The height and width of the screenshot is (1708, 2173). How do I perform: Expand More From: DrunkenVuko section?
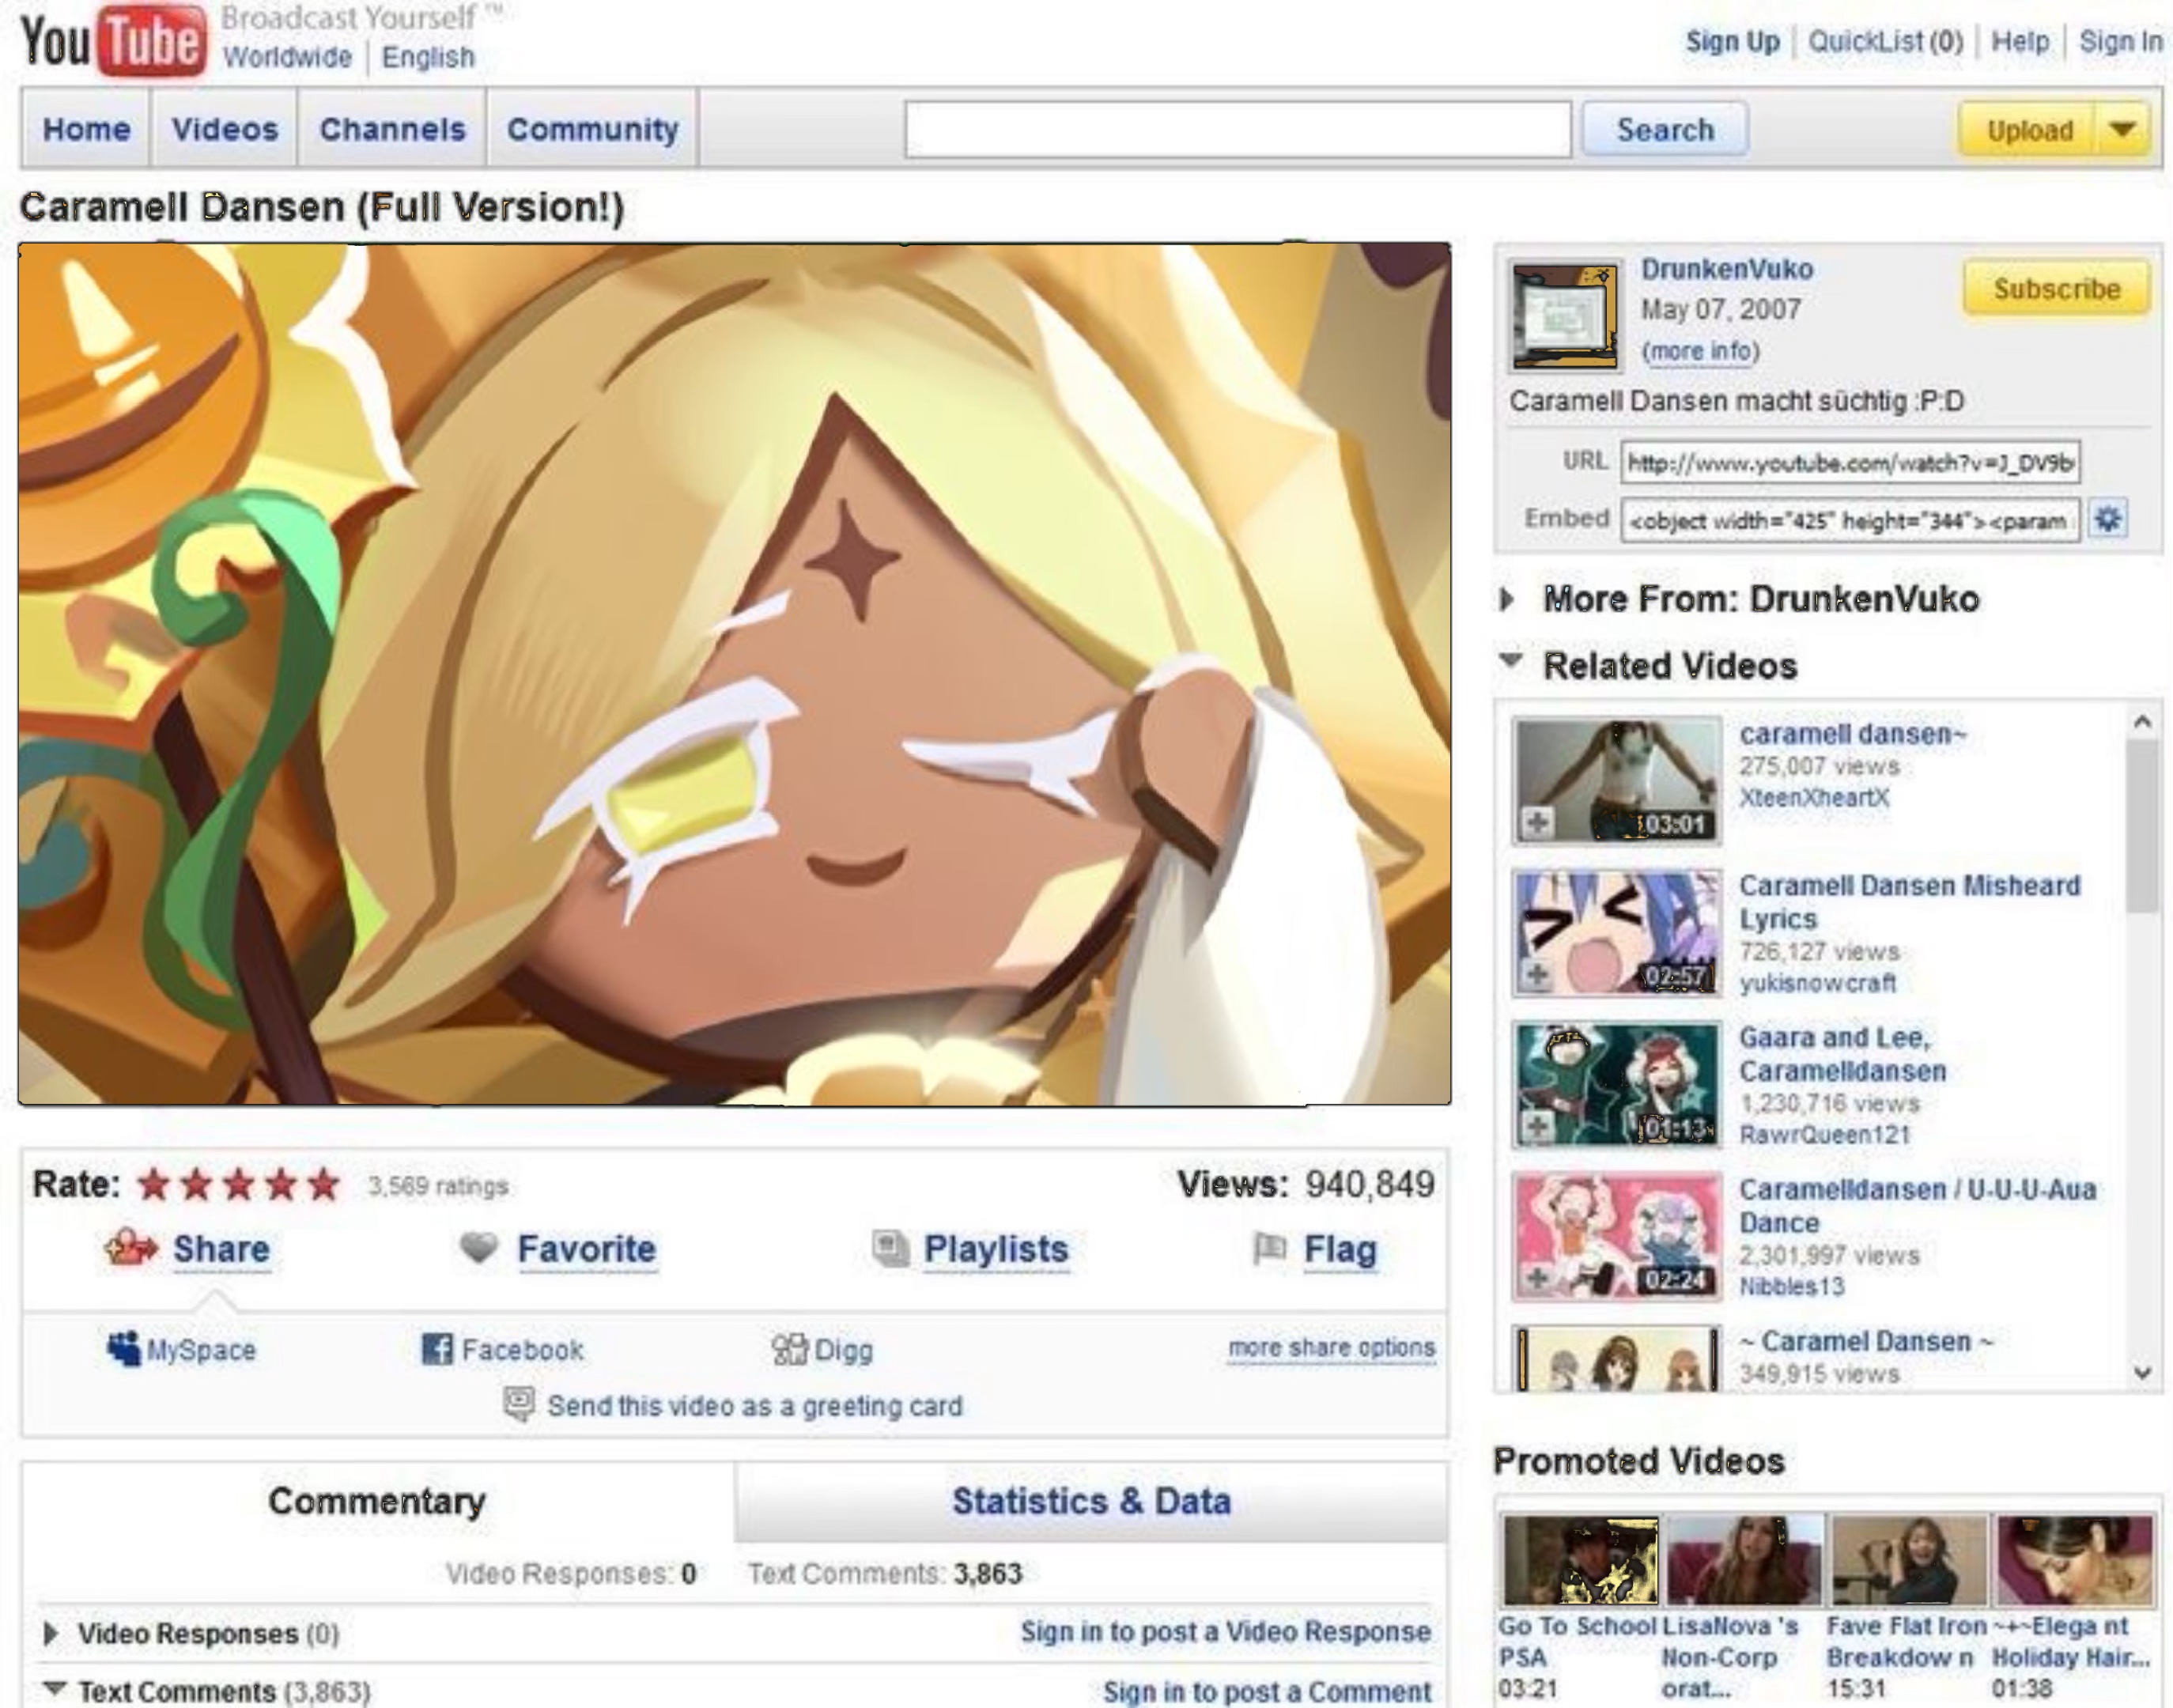coord(1507,598)
